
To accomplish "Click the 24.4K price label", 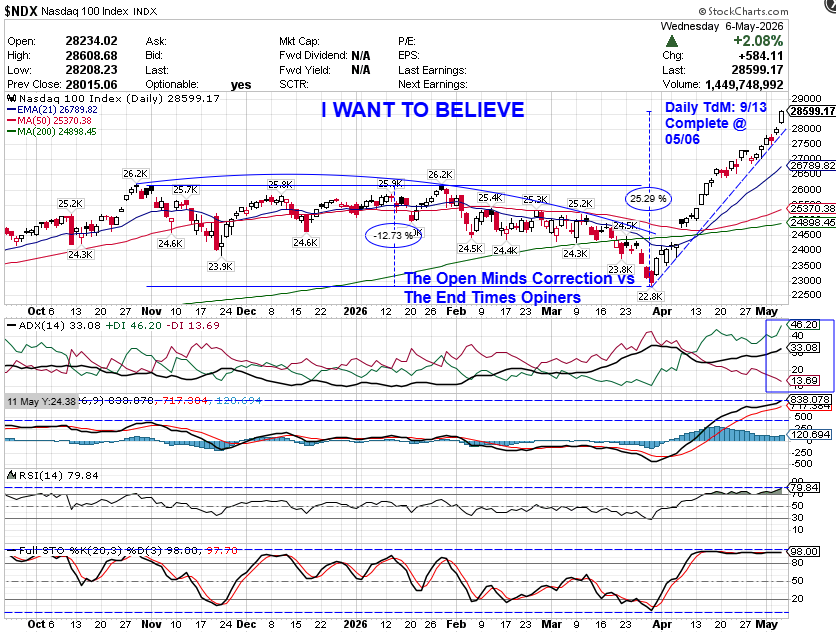I will (505, 250).
